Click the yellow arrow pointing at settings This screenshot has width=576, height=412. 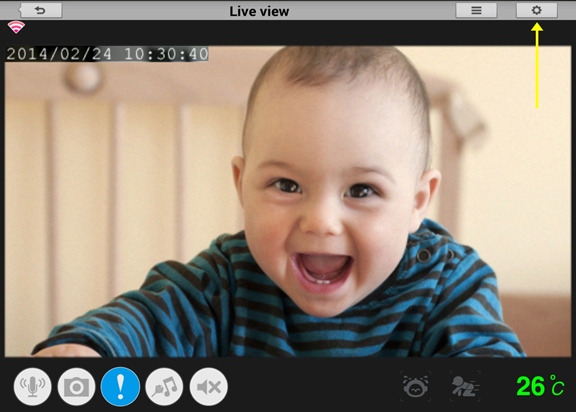click(x=537, y=65)
